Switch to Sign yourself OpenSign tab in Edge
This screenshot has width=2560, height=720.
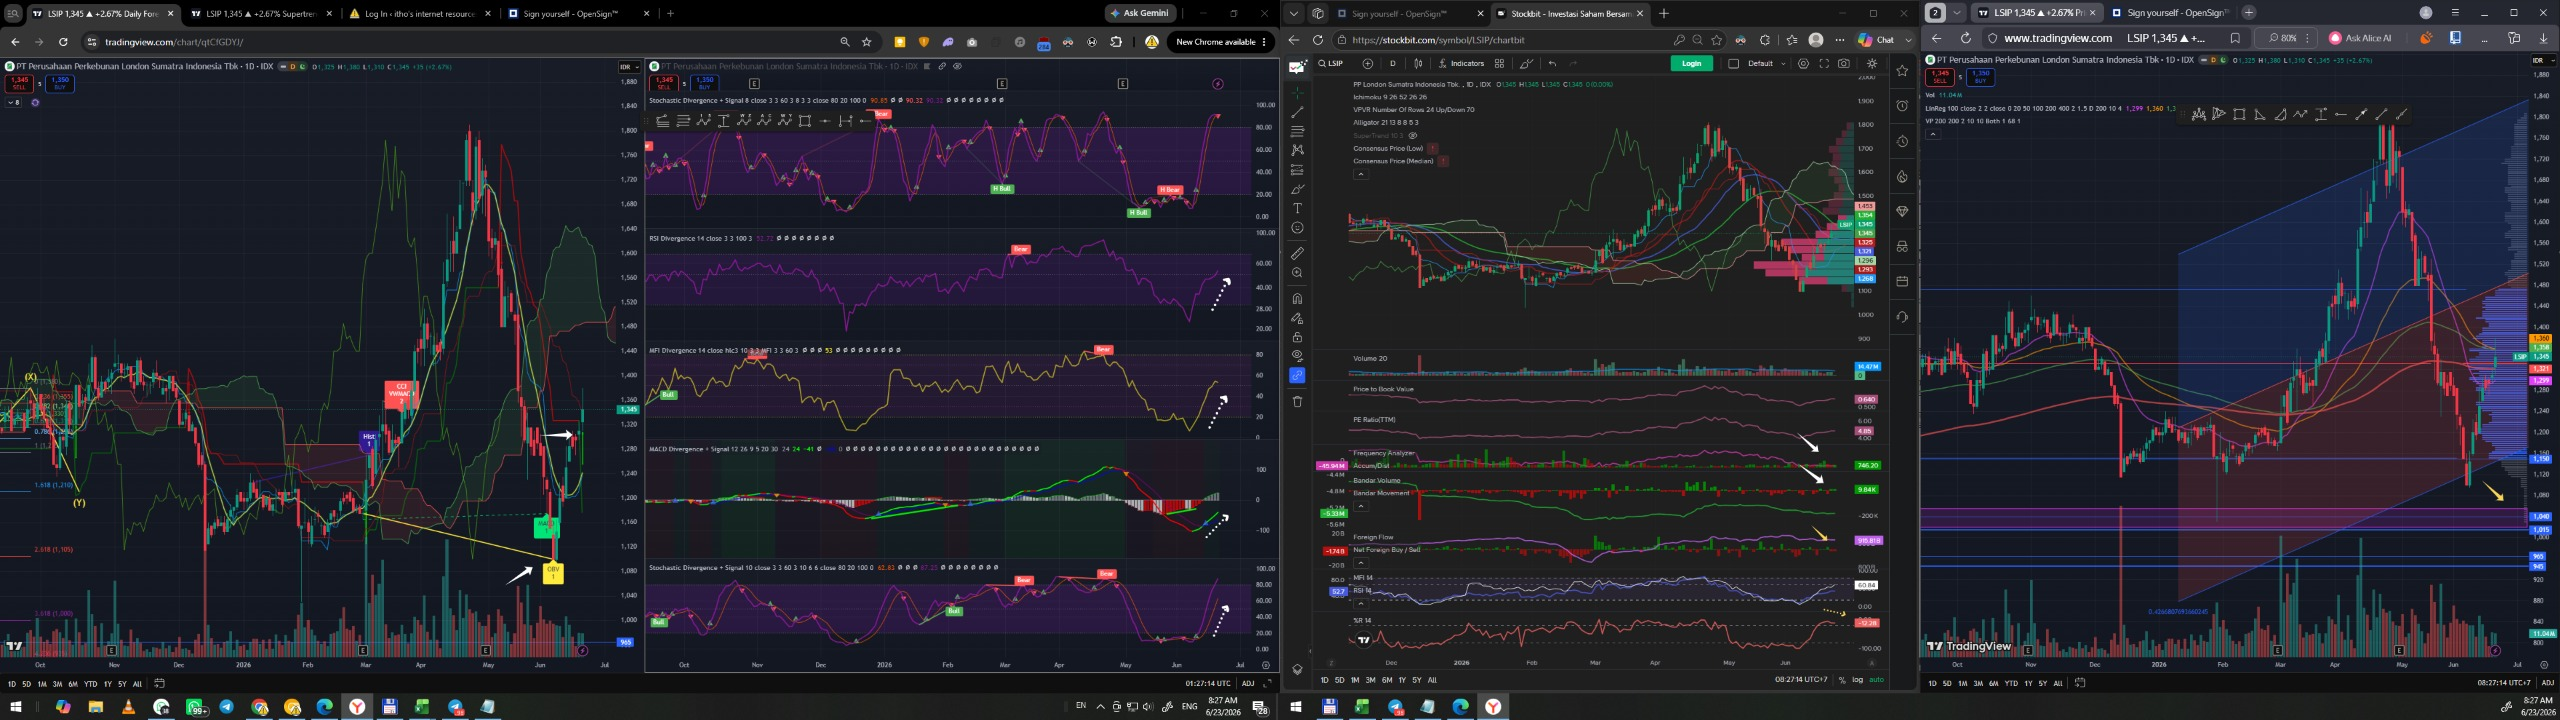coord(1408,14)
